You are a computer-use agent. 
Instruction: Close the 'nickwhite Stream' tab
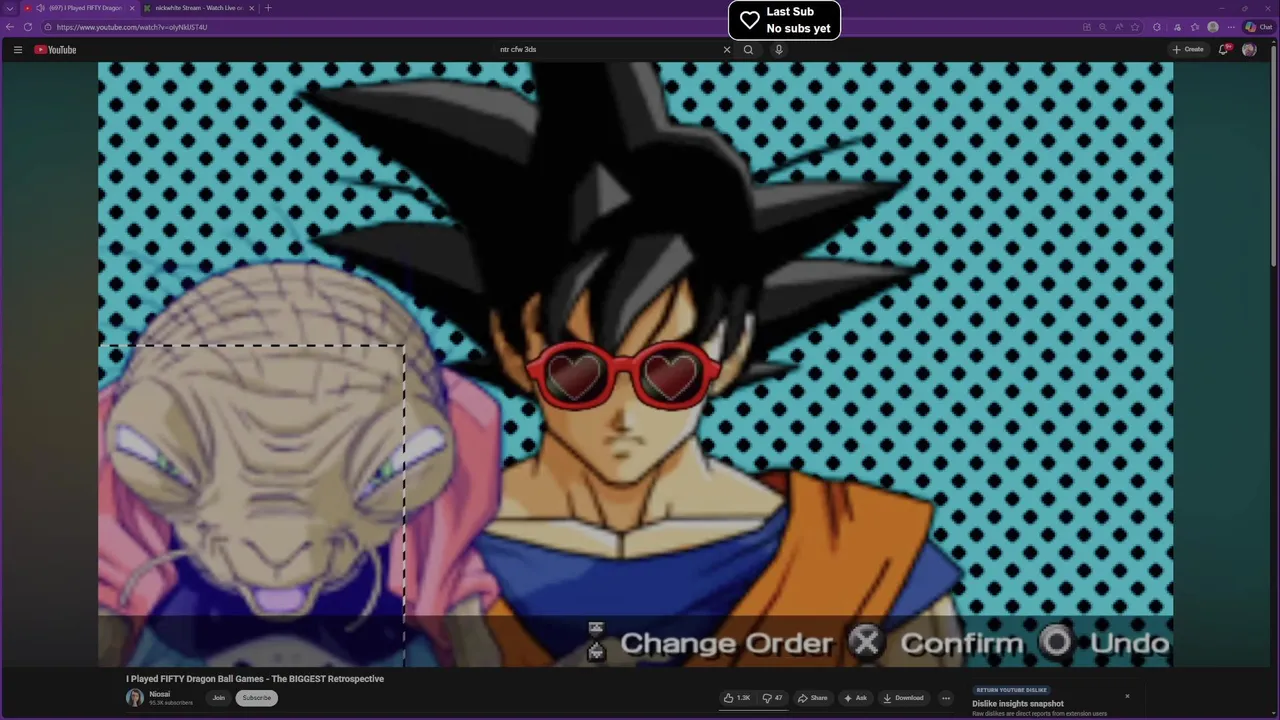[252, 8]
